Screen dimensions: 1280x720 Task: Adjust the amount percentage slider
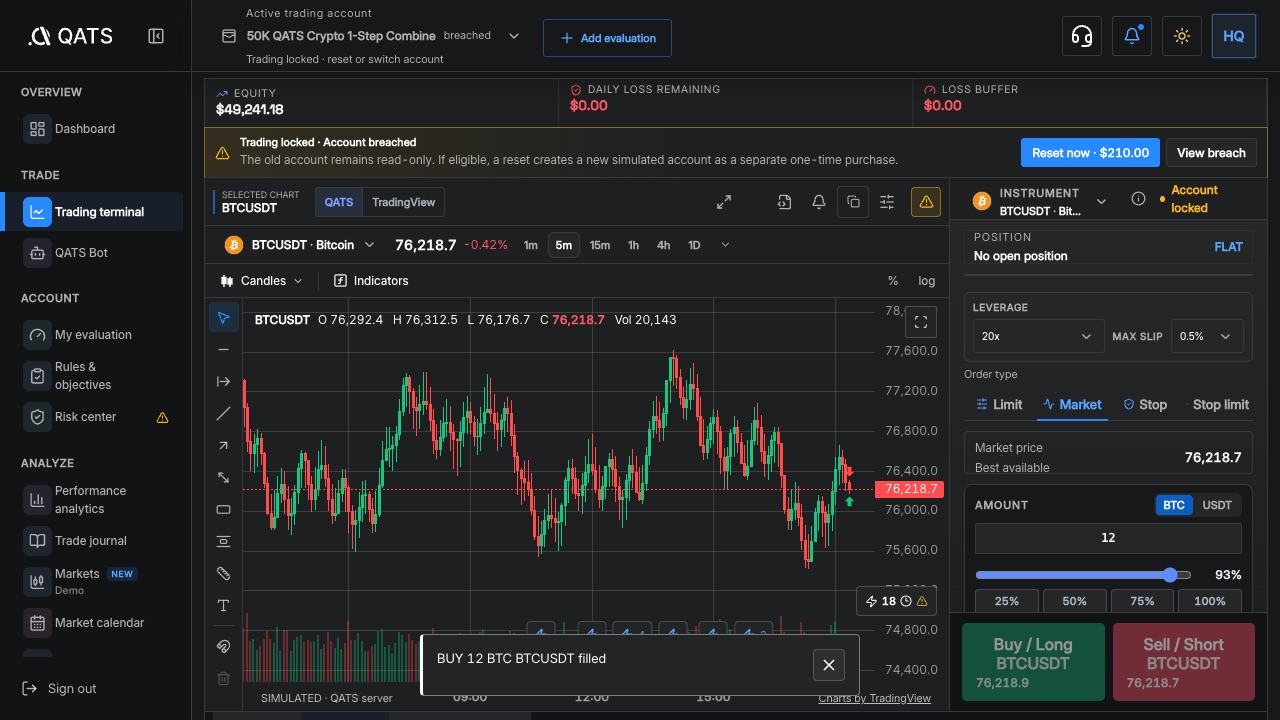(x=1083, y=575)
